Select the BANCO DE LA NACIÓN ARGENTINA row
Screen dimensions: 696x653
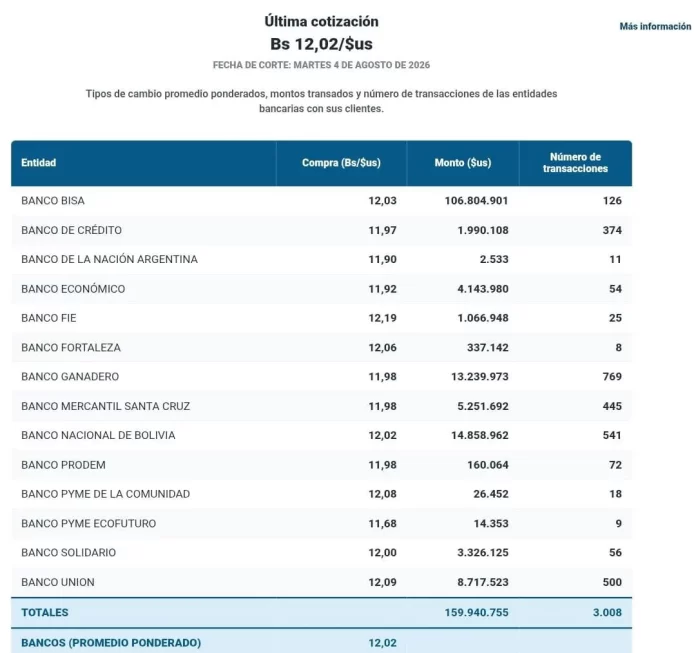click(x=321, y=260)
